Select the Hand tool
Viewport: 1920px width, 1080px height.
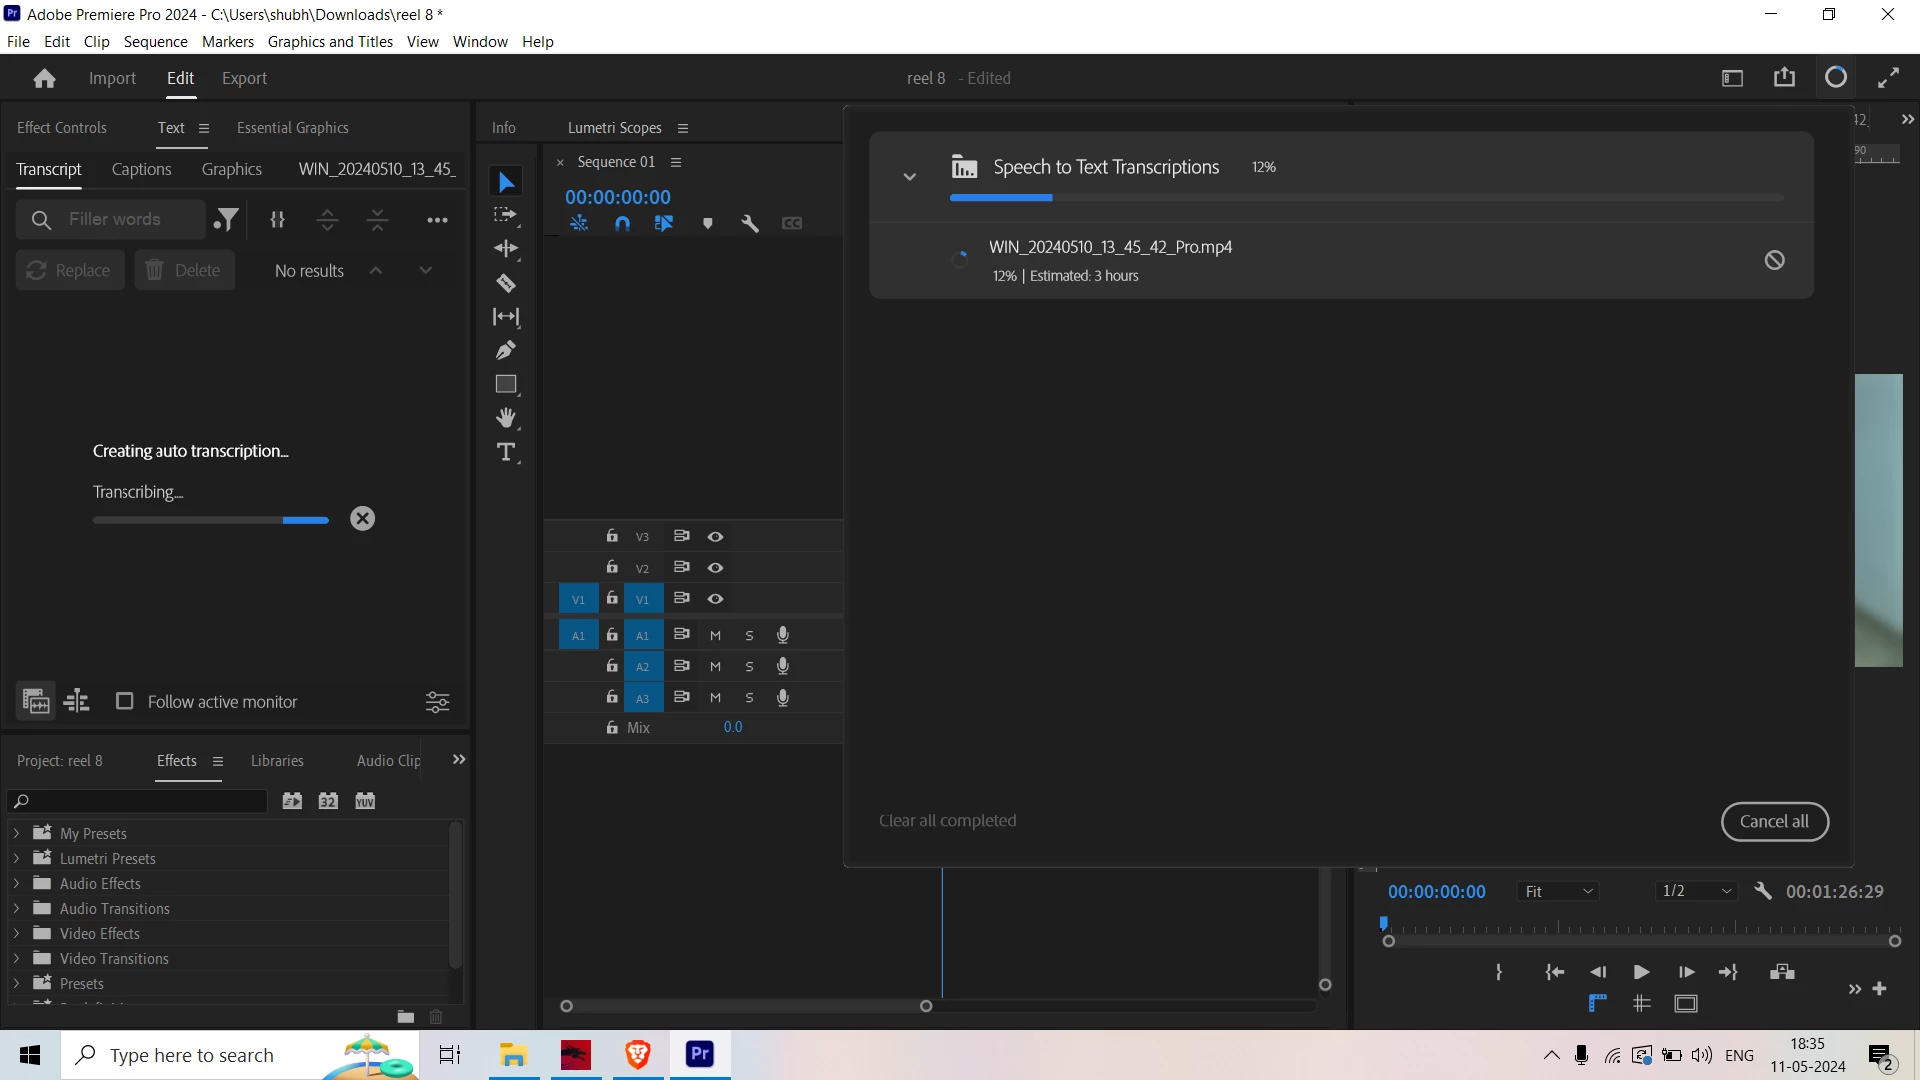(x=506, y=418)
